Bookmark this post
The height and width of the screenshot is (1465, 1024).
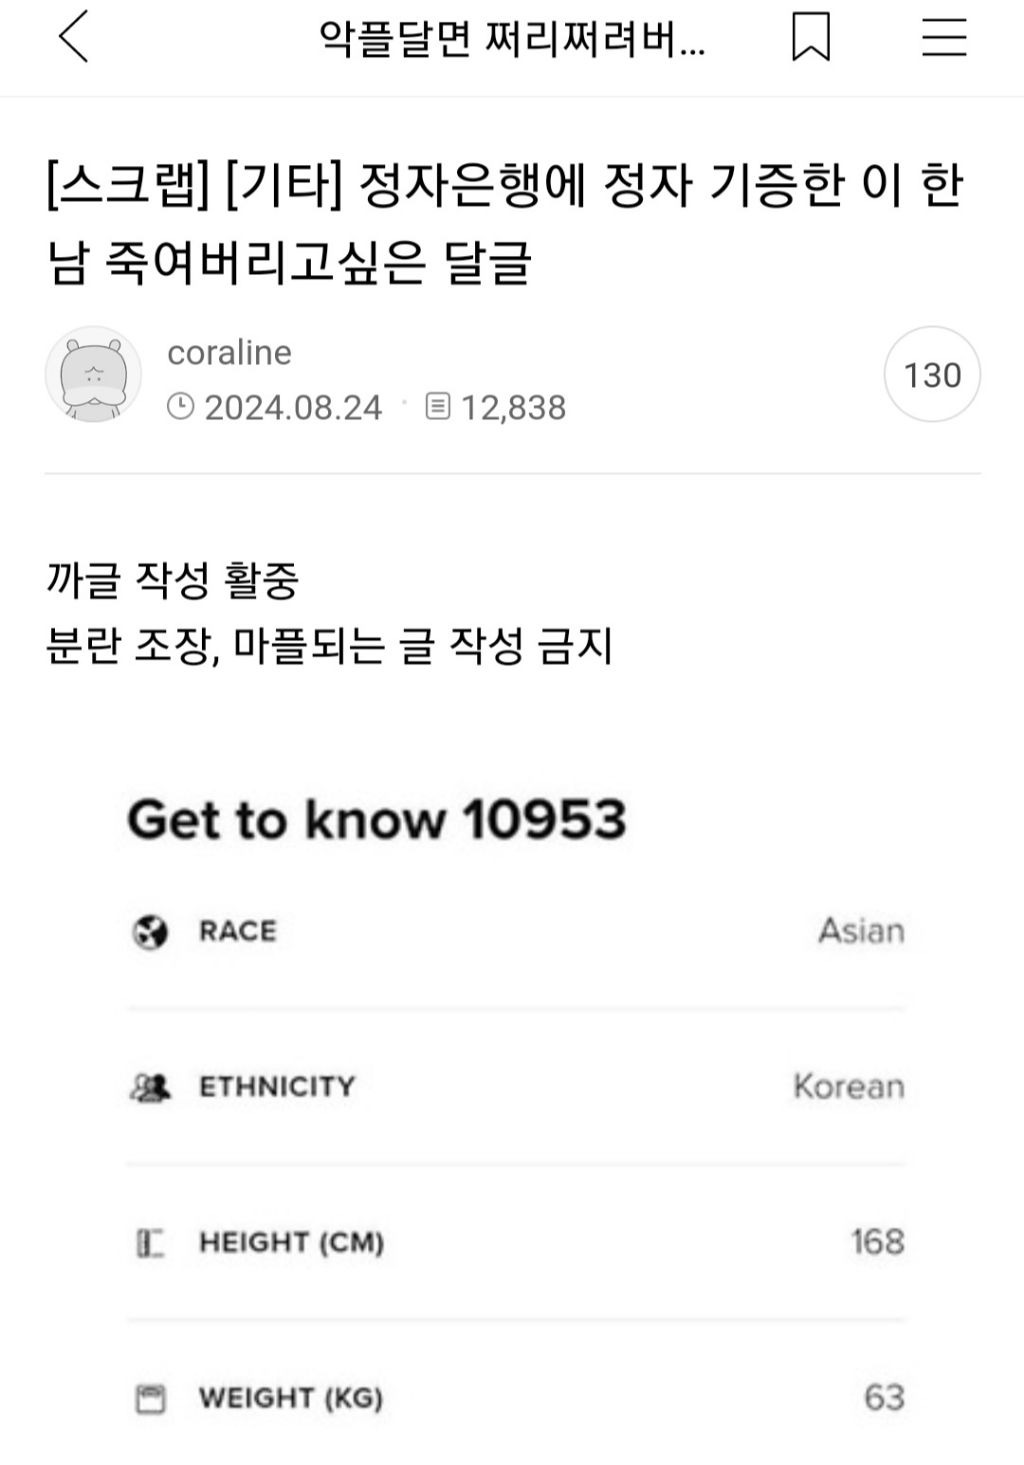click(810, 38)
